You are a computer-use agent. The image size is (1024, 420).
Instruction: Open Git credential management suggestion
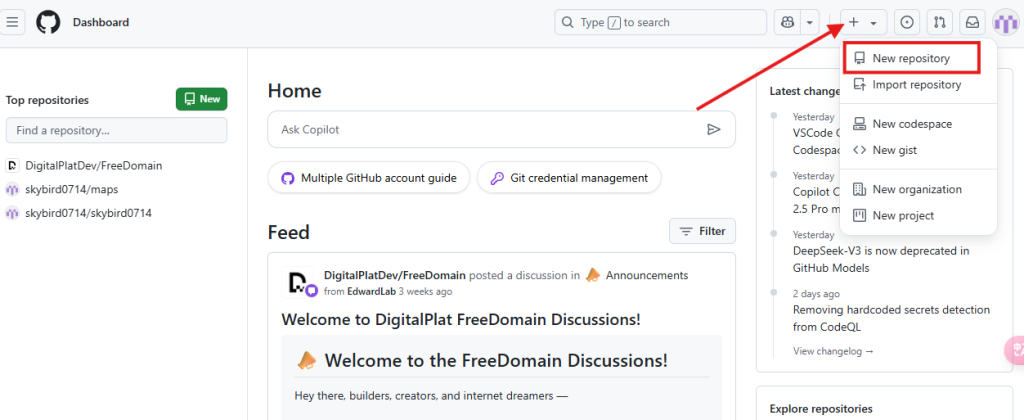tap(569, 178)
